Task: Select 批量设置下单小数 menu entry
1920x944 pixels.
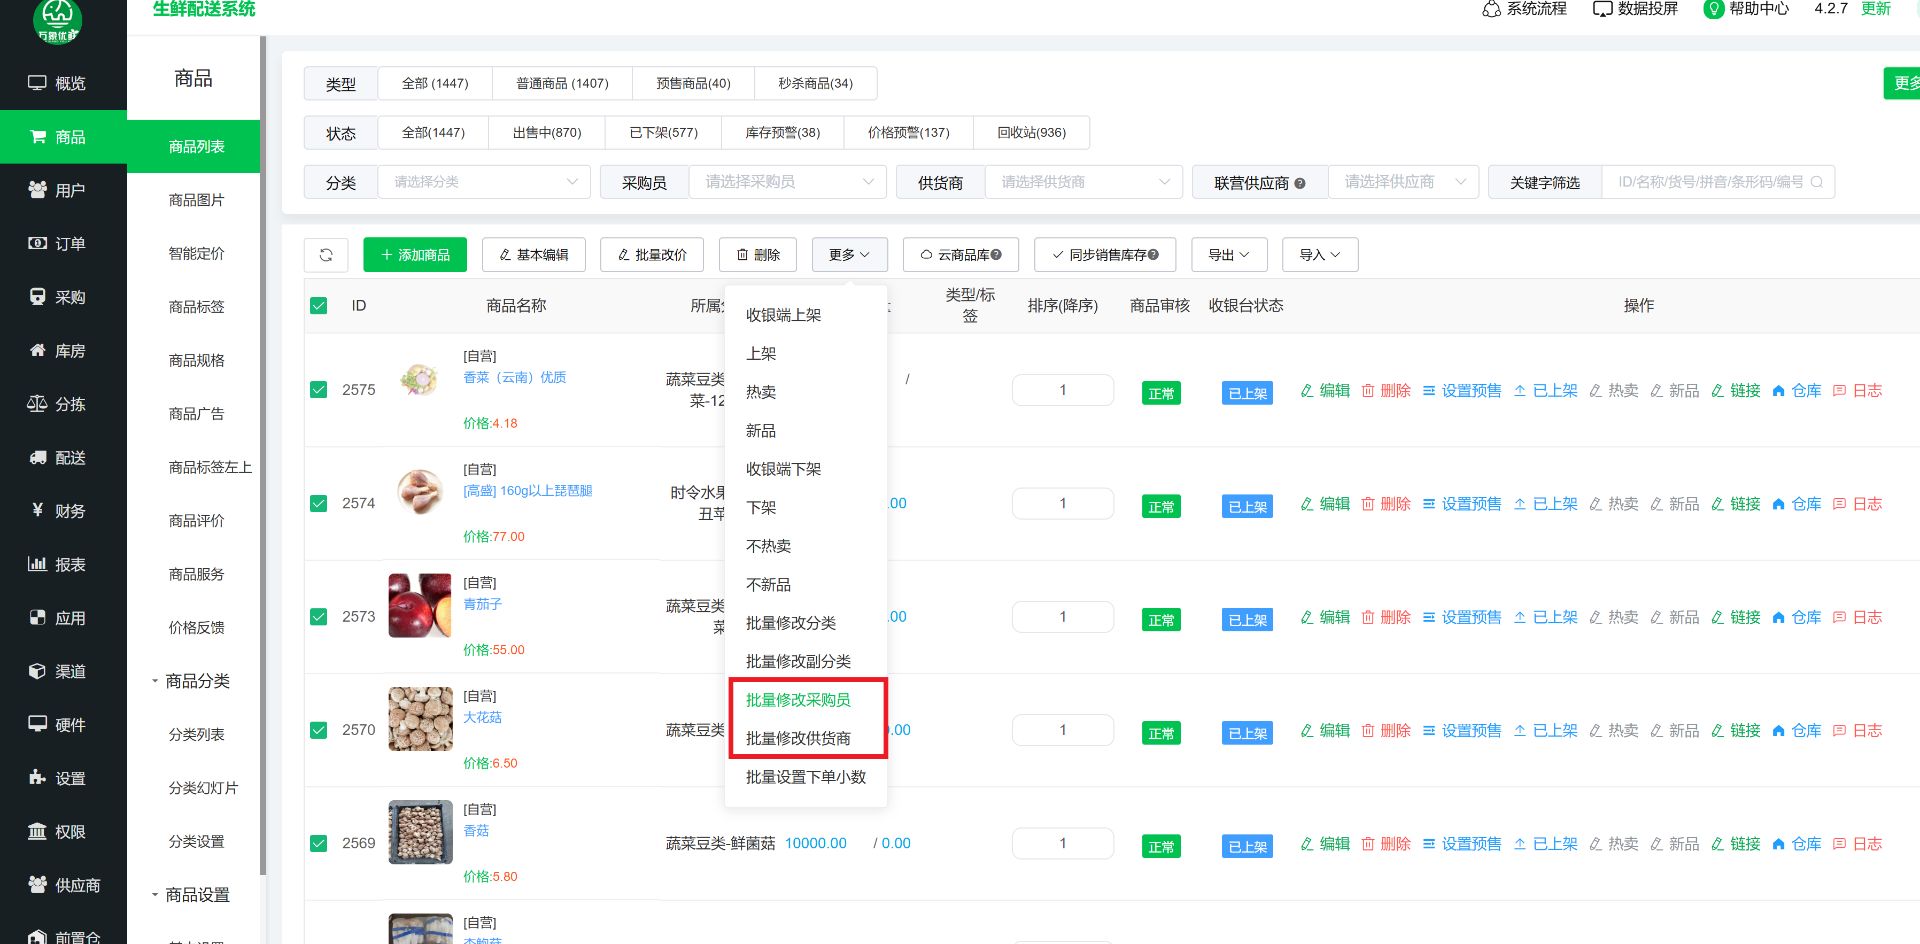Action: coord(806,777)
